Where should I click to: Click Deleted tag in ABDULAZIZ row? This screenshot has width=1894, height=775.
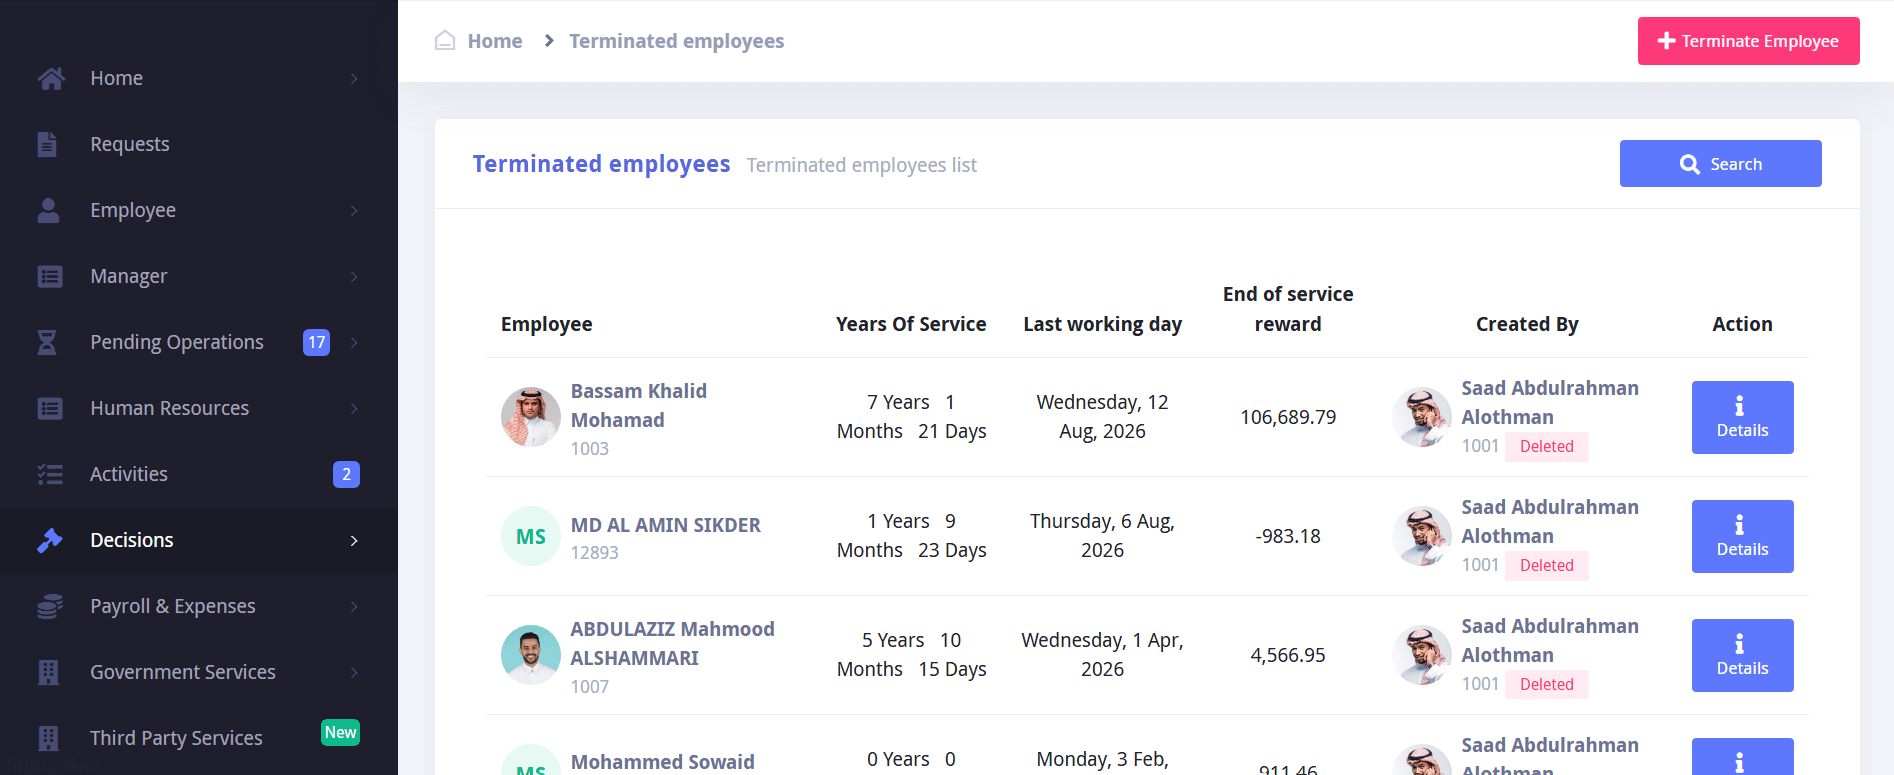coord(1546,684)
